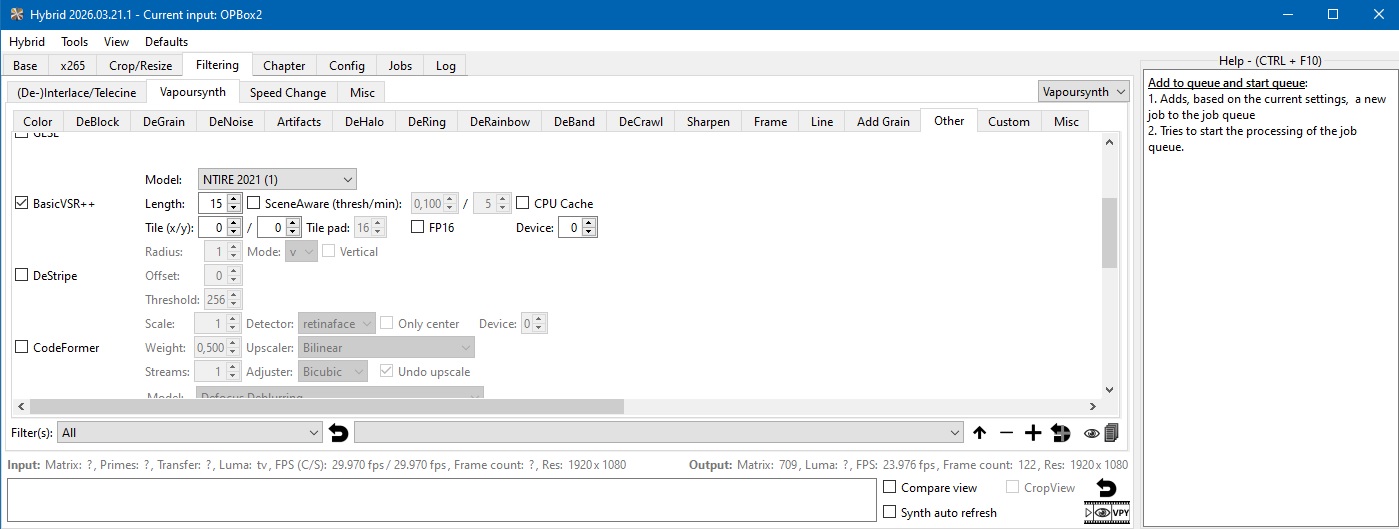The height and width of the screenshot is (529, 1399).
Task: Open the Vapoursynth dropdown at top right
Action: [1084, 92]
